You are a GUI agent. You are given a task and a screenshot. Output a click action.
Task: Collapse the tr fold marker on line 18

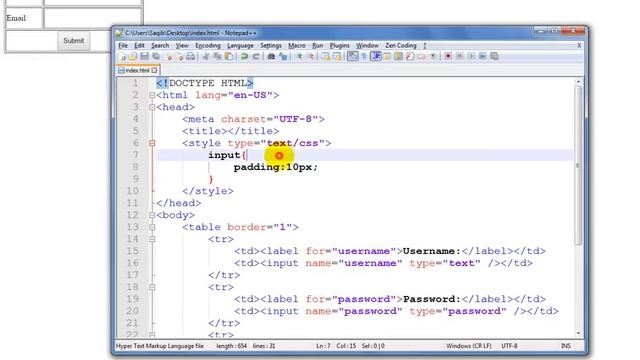152,287
